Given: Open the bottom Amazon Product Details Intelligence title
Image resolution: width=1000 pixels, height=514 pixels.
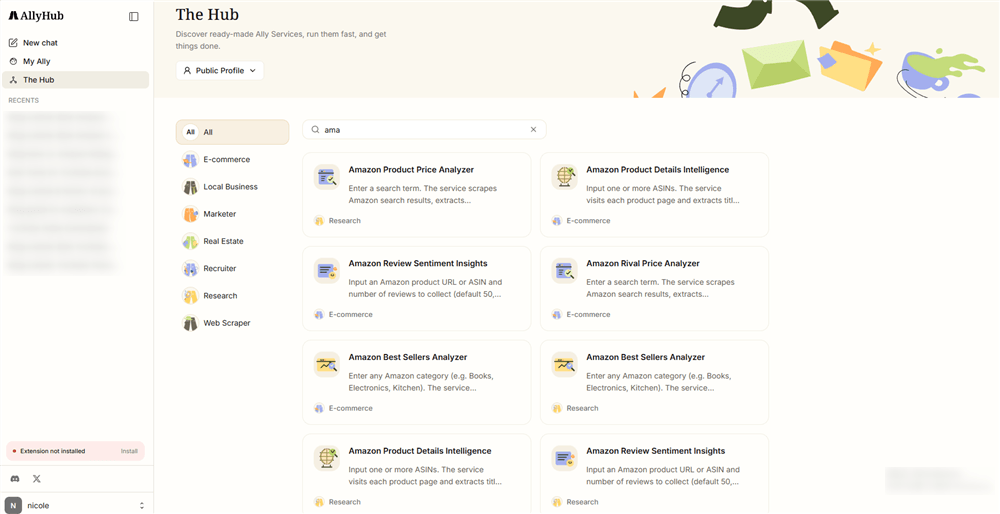Looking at the screenshot, I should click(420, 451).
